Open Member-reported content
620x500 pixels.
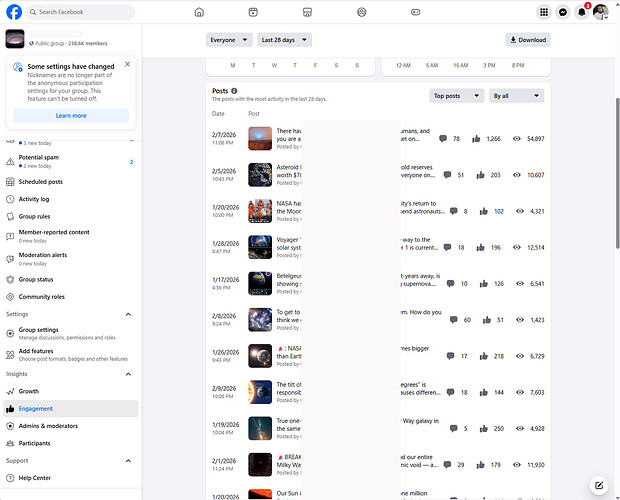pos(71,236)
